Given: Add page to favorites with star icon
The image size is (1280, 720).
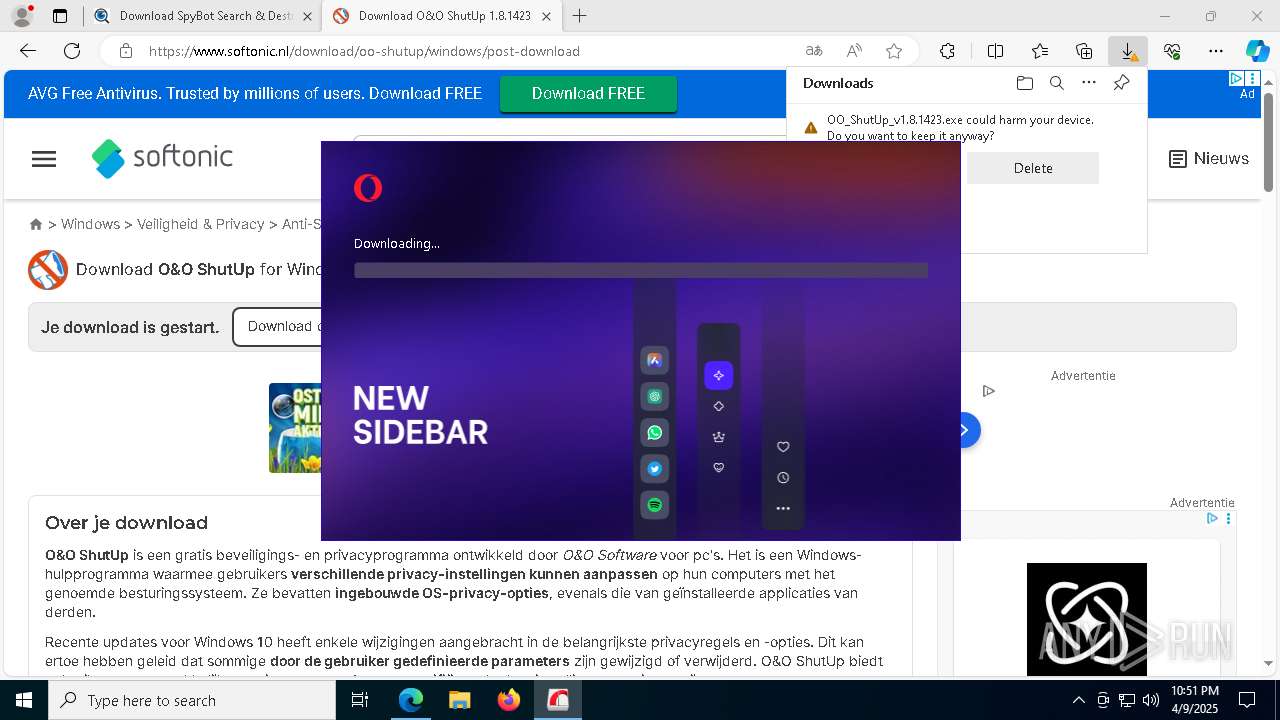Looking at the screenshot, I should point(894,51).
